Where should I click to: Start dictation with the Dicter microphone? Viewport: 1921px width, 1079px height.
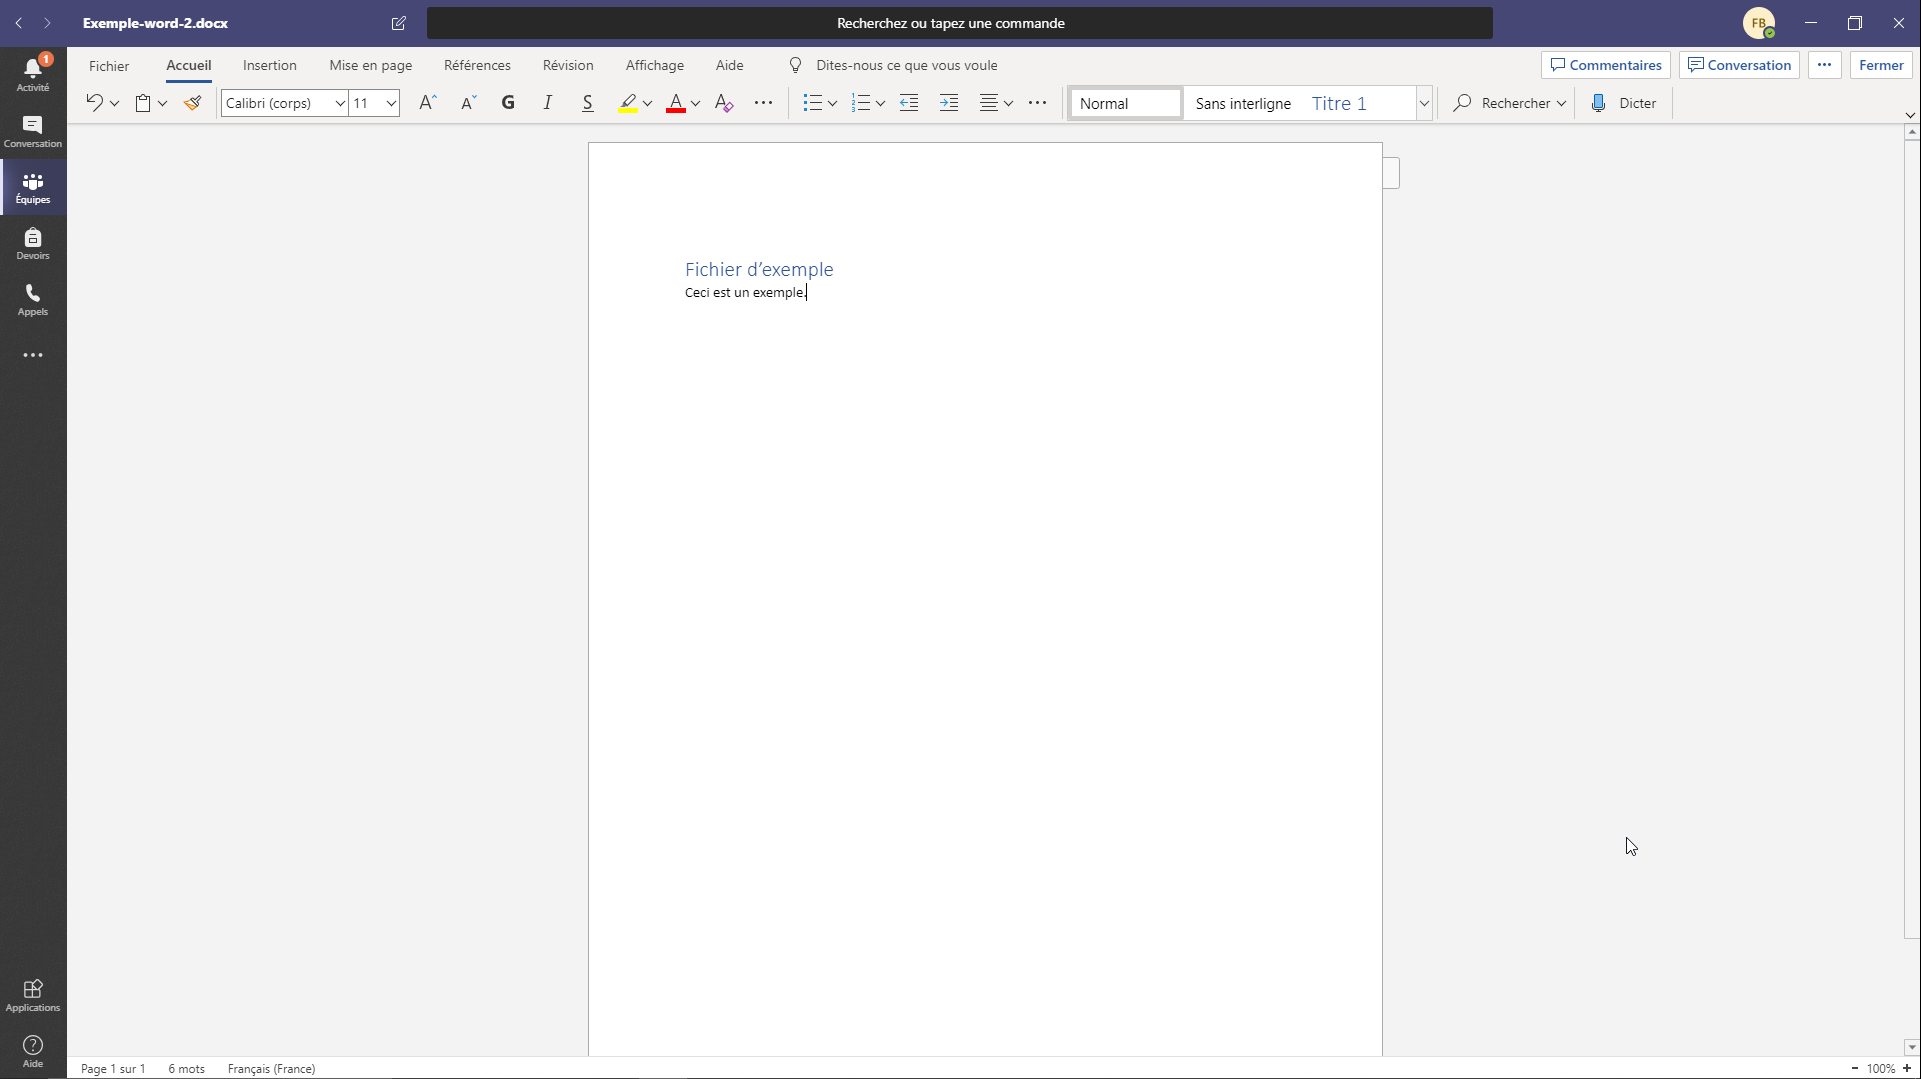tap(1623, 103)
